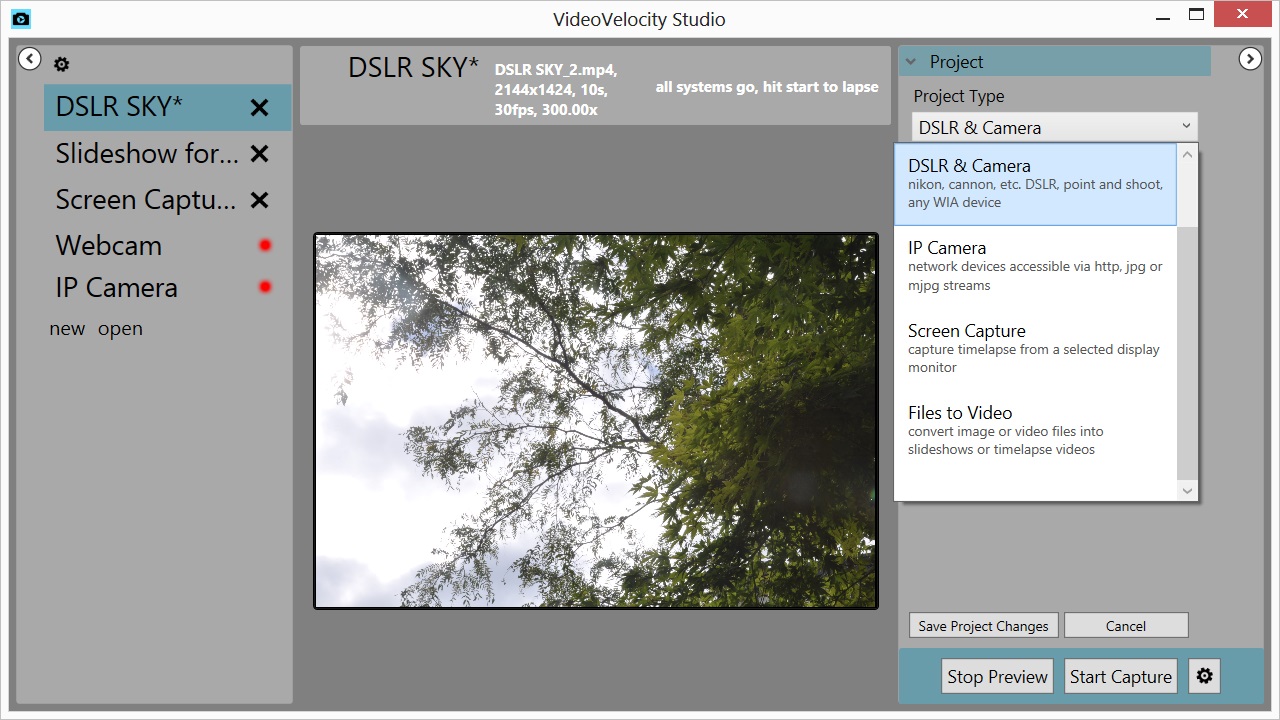Choose IP Camera project type option
Screen dimensions: 1280x720
(x=1035, y=266)
